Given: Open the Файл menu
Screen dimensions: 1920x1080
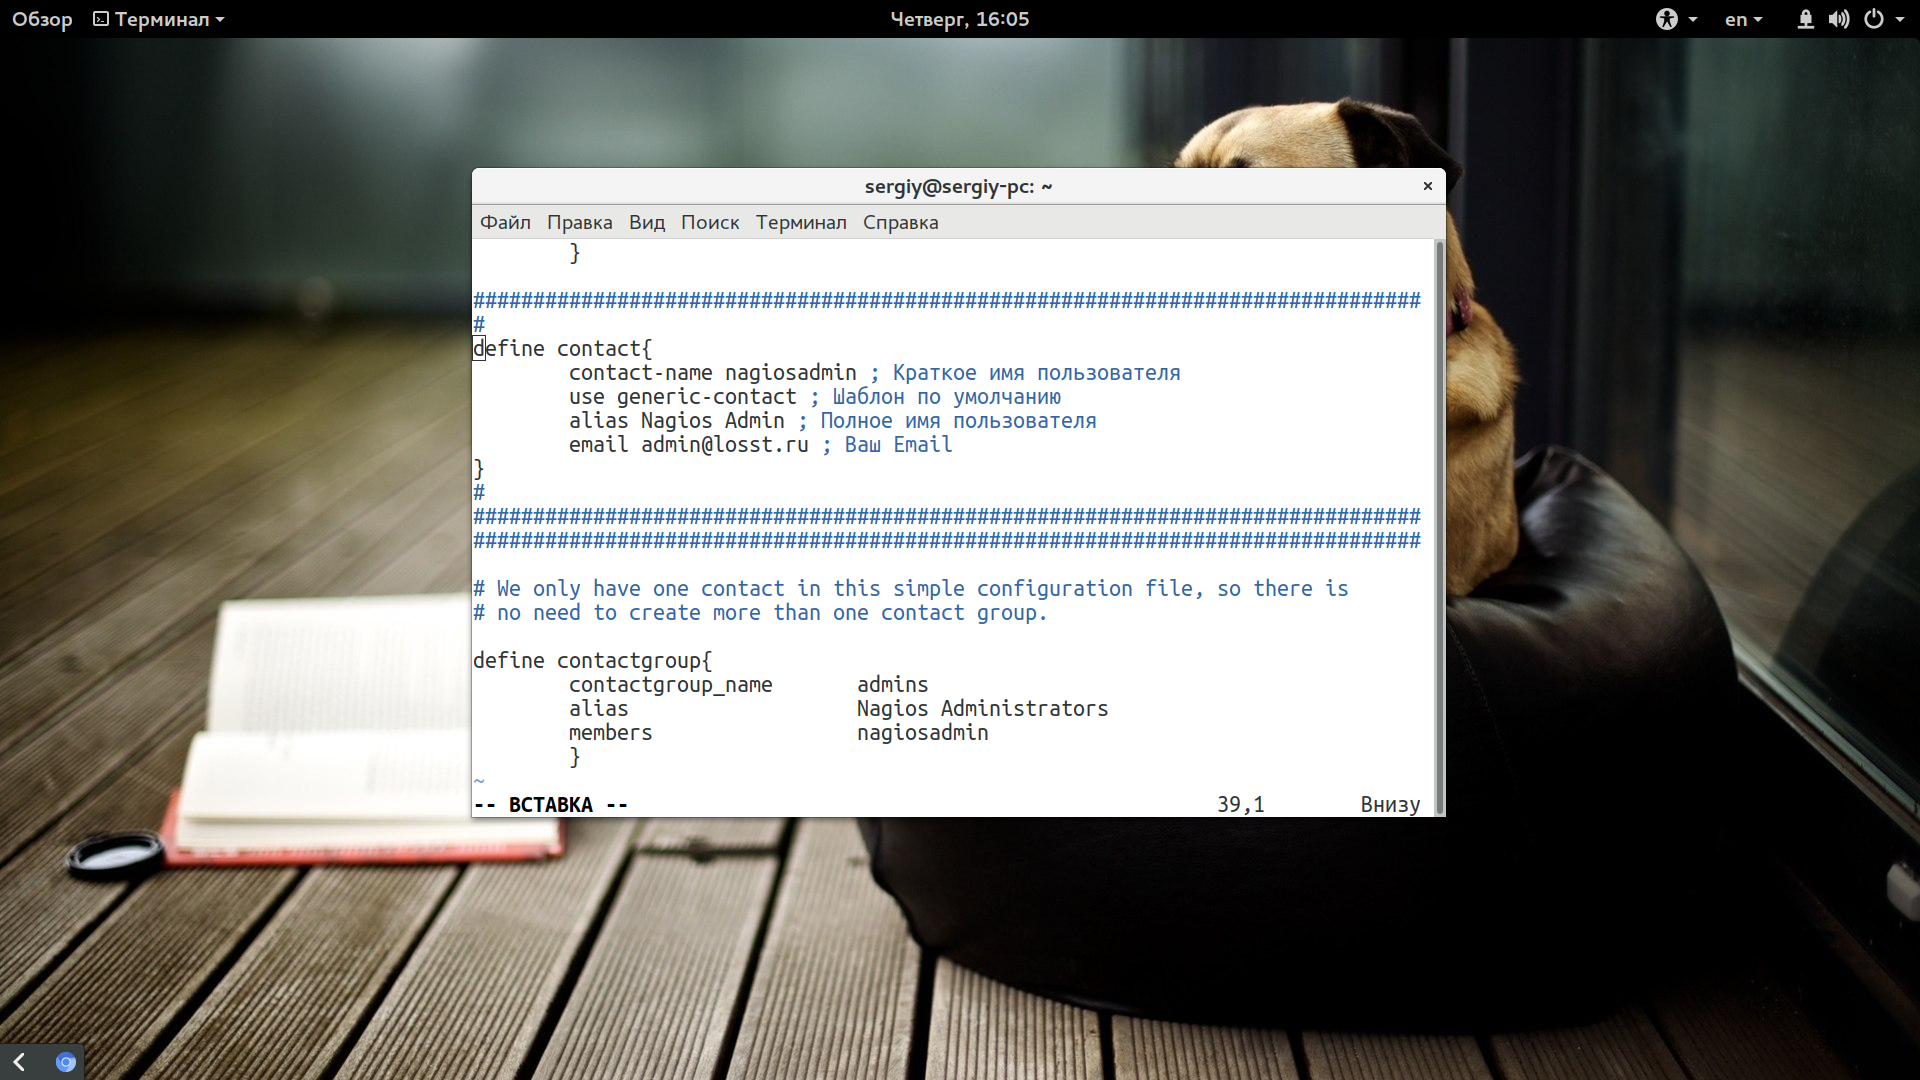Looking at the screenshot, I should pyautogui.click(x=505, y=222).
